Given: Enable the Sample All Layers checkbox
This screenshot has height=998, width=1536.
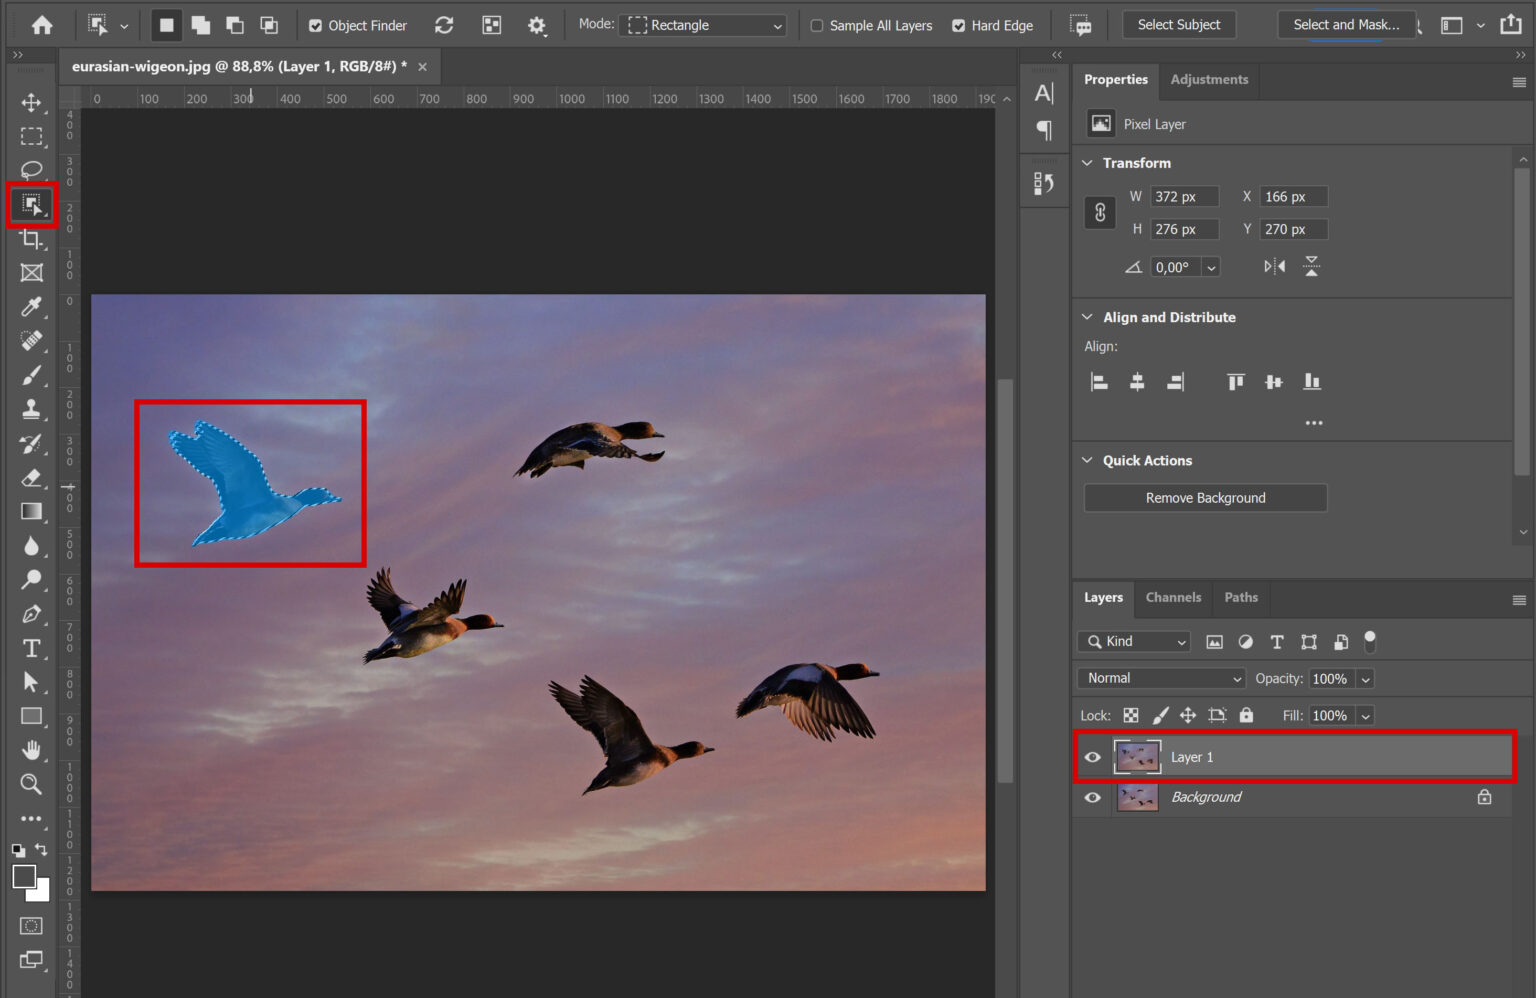Looking at the screenshot, I should pyautogui.click(x=817, y=25).
